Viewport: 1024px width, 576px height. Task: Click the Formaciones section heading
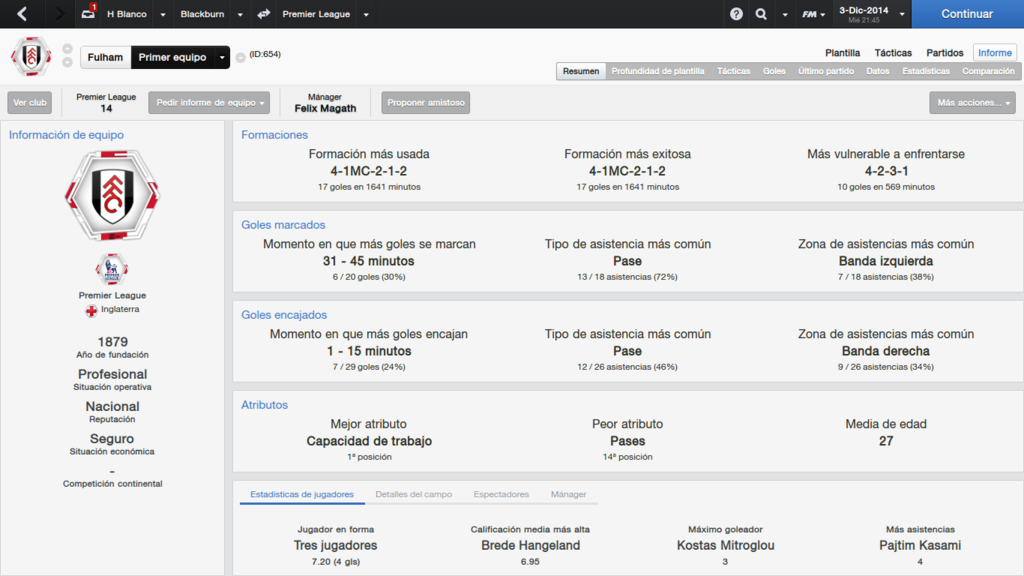[274, 135]
